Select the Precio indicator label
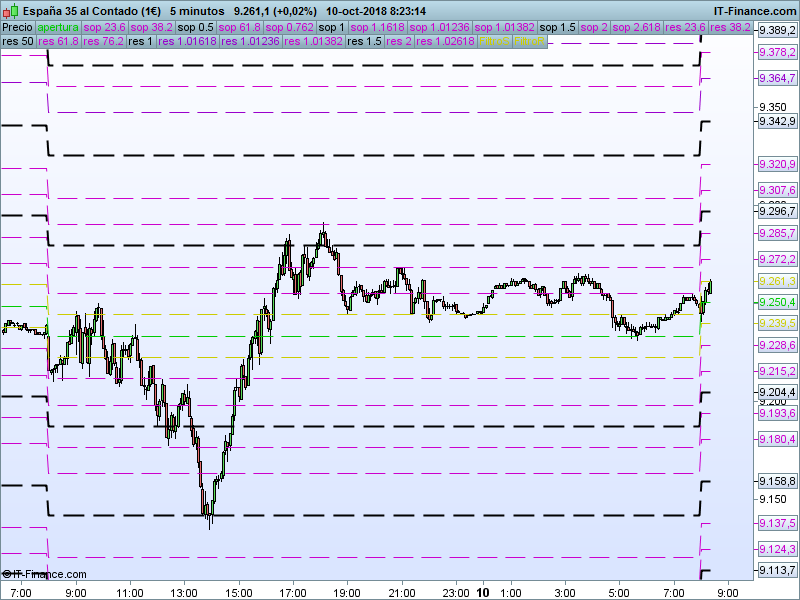Viewport: 800px width, 600px height. coord(18,28)
